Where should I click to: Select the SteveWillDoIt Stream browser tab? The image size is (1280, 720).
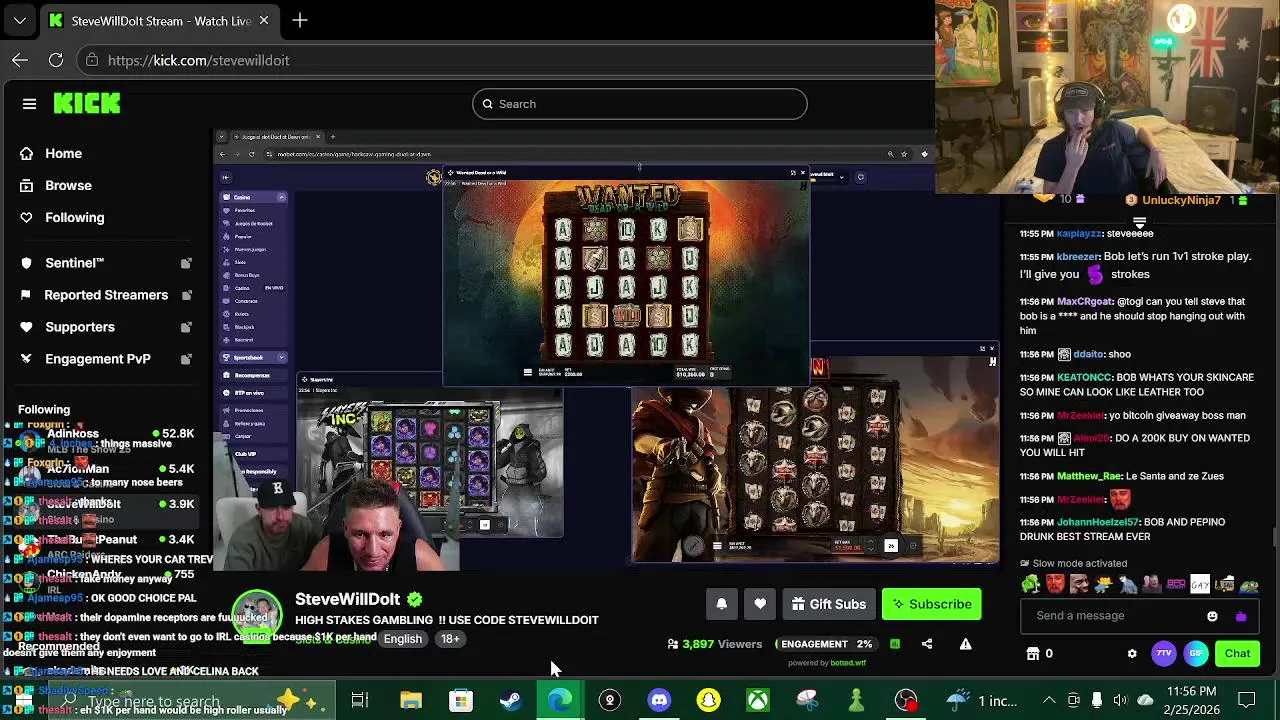pos(160,20)
